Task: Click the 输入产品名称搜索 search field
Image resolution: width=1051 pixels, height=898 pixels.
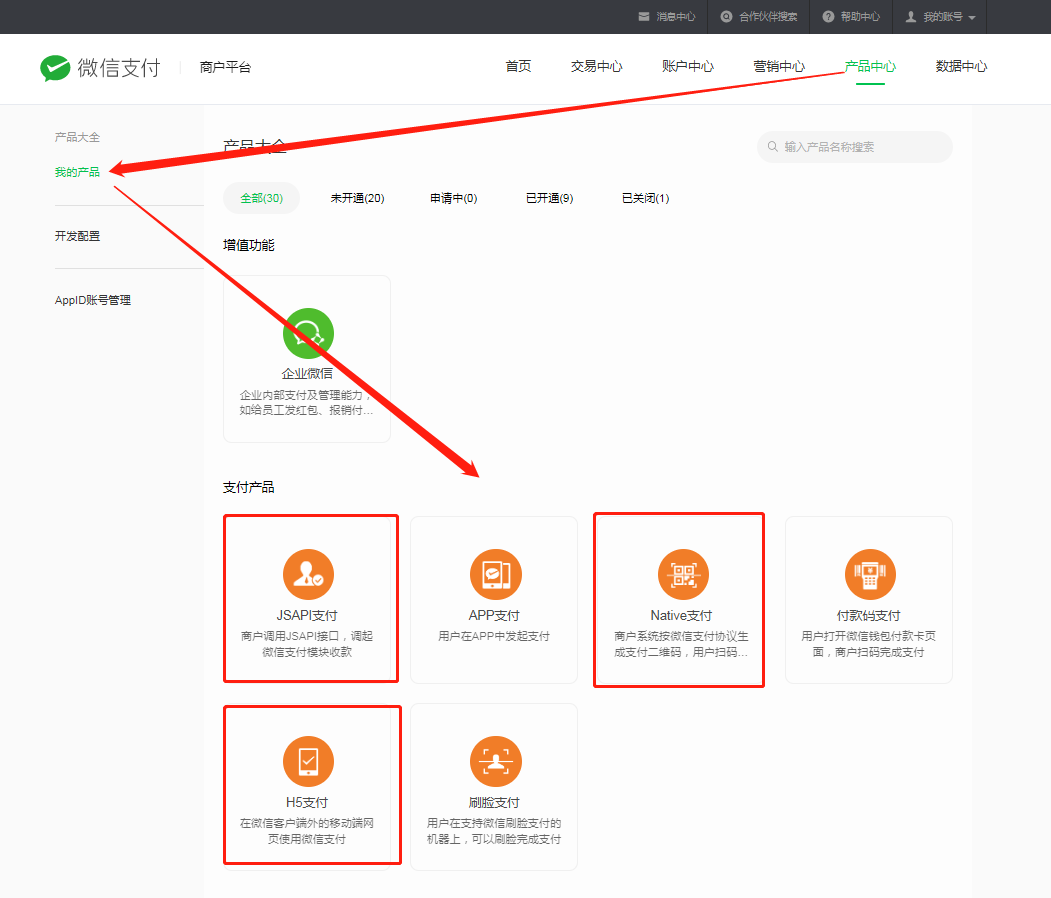Action: tap(855, 147)
